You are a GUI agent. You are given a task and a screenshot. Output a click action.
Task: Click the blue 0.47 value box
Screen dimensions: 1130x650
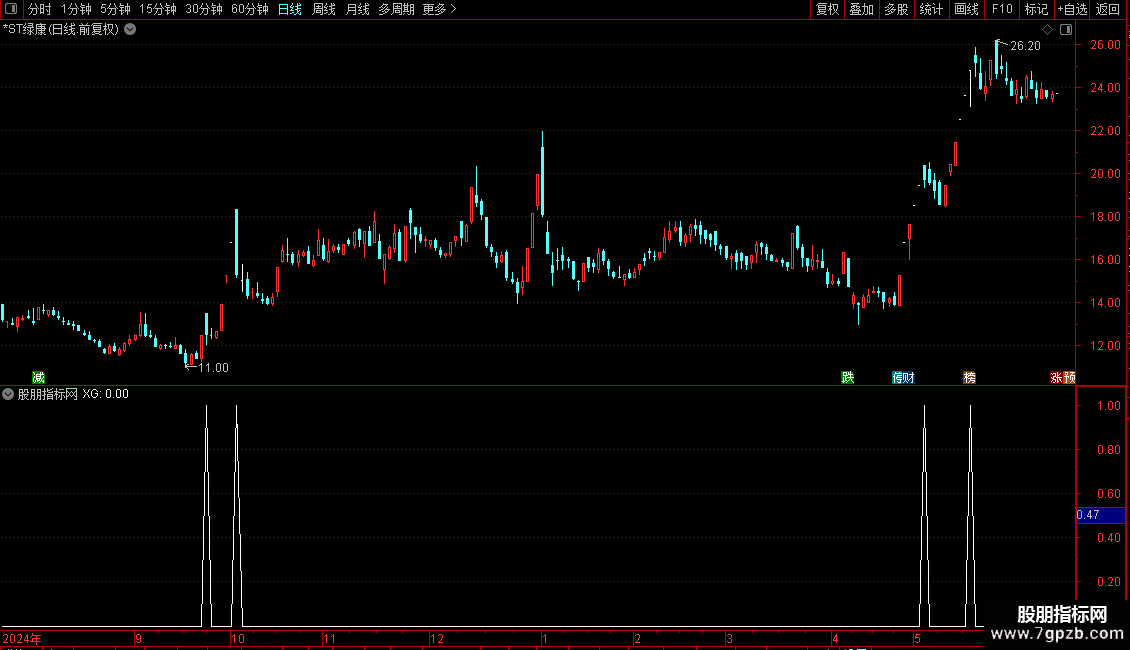[1100, 515]
